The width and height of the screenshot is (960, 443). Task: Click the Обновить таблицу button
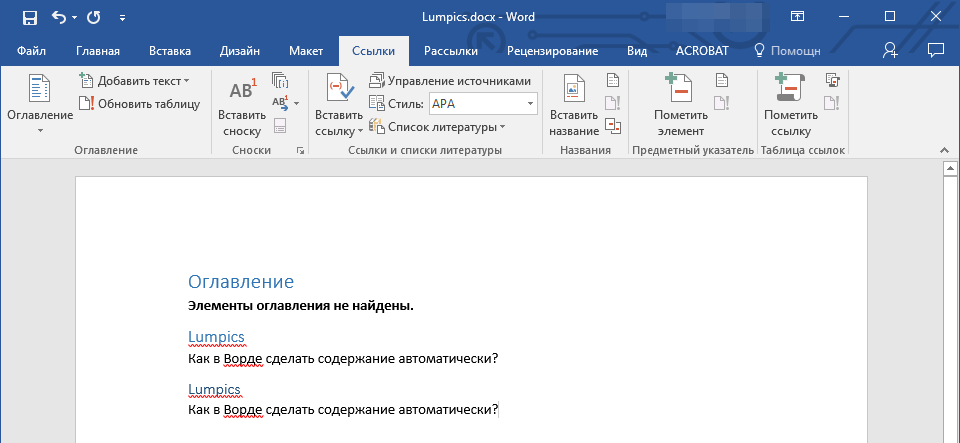140,103
